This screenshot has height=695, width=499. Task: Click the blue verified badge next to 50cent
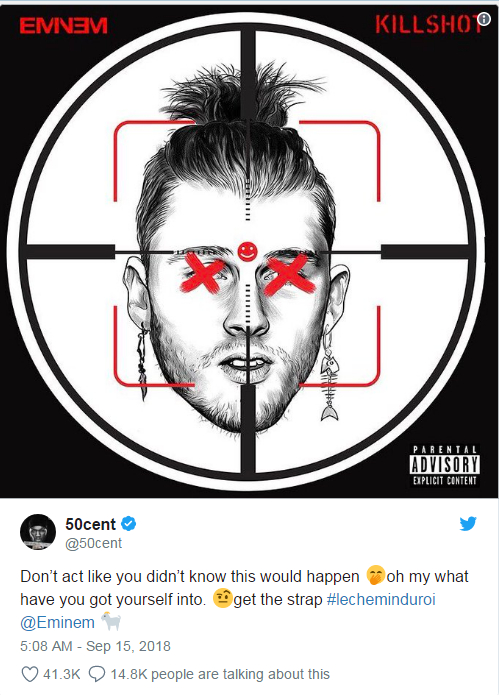pos(129,524)
